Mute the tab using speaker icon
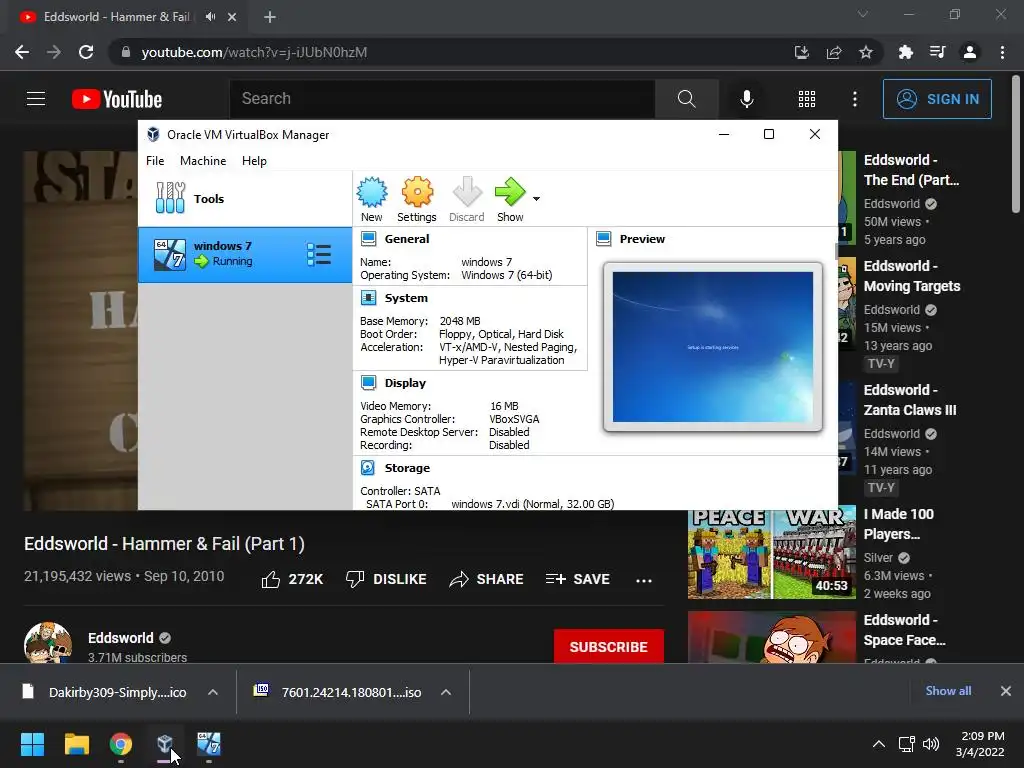This screenshot has height=768, width=1024. pyautogui.click(x=210, y=17)
